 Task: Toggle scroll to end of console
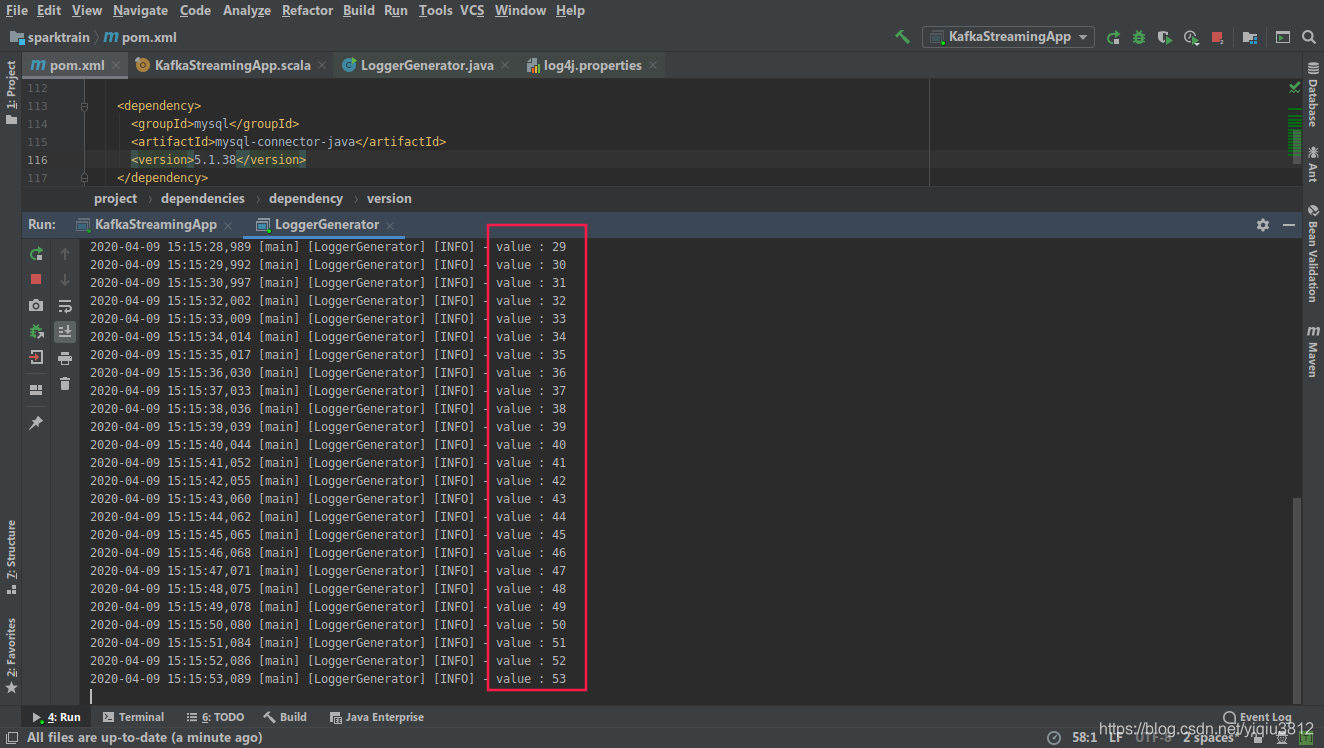tap(65, 331)
